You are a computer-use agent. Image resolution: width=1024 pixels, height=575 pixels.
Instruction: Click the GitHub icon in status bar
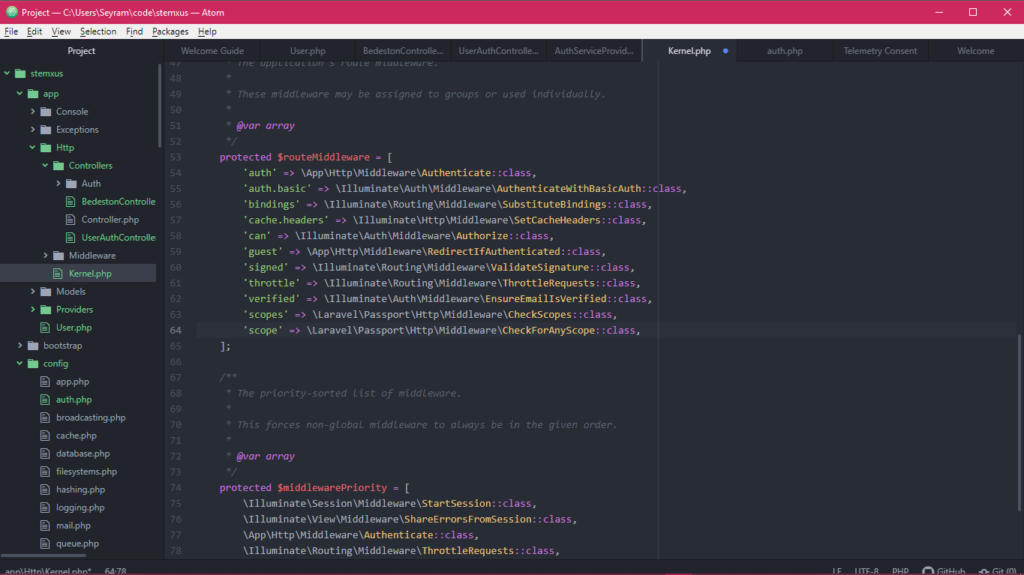(929, 570)
